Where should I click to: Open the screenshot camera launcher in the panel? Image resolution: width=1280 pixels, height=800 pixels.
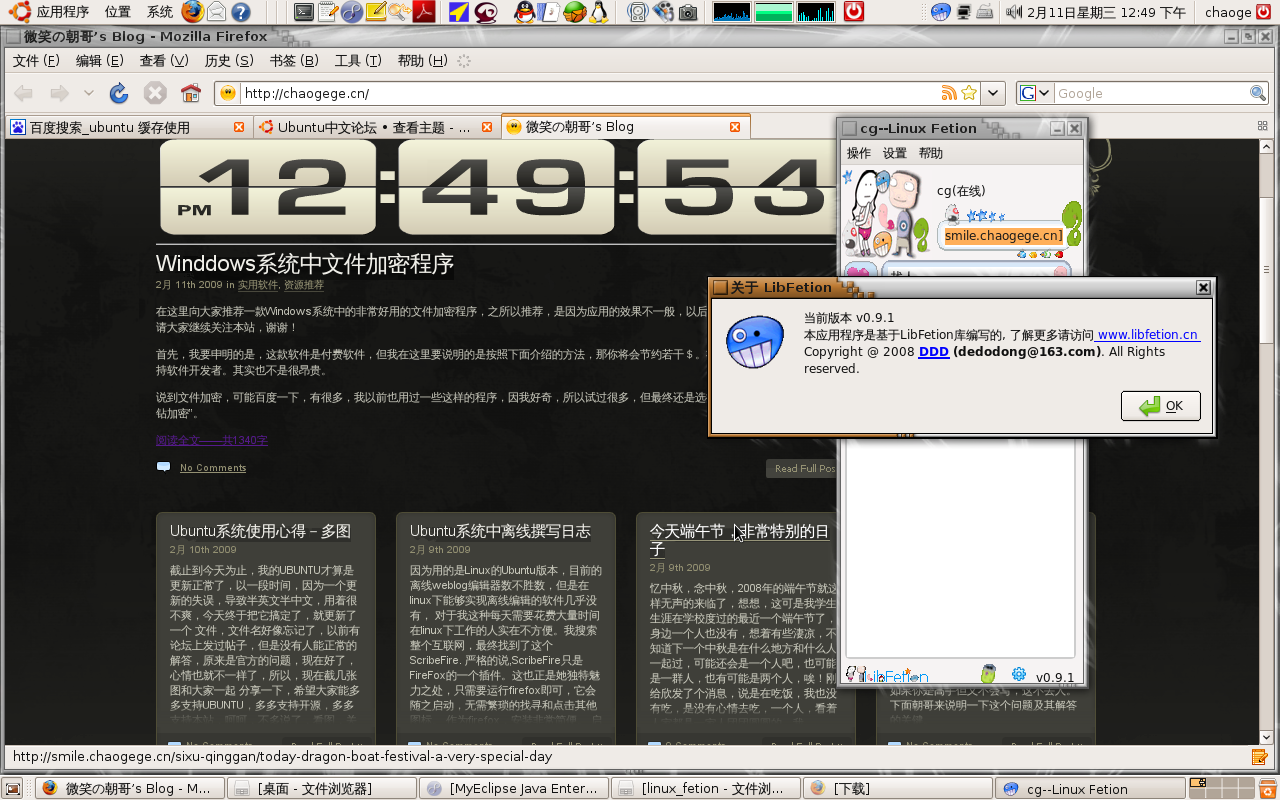pos(688,12)
